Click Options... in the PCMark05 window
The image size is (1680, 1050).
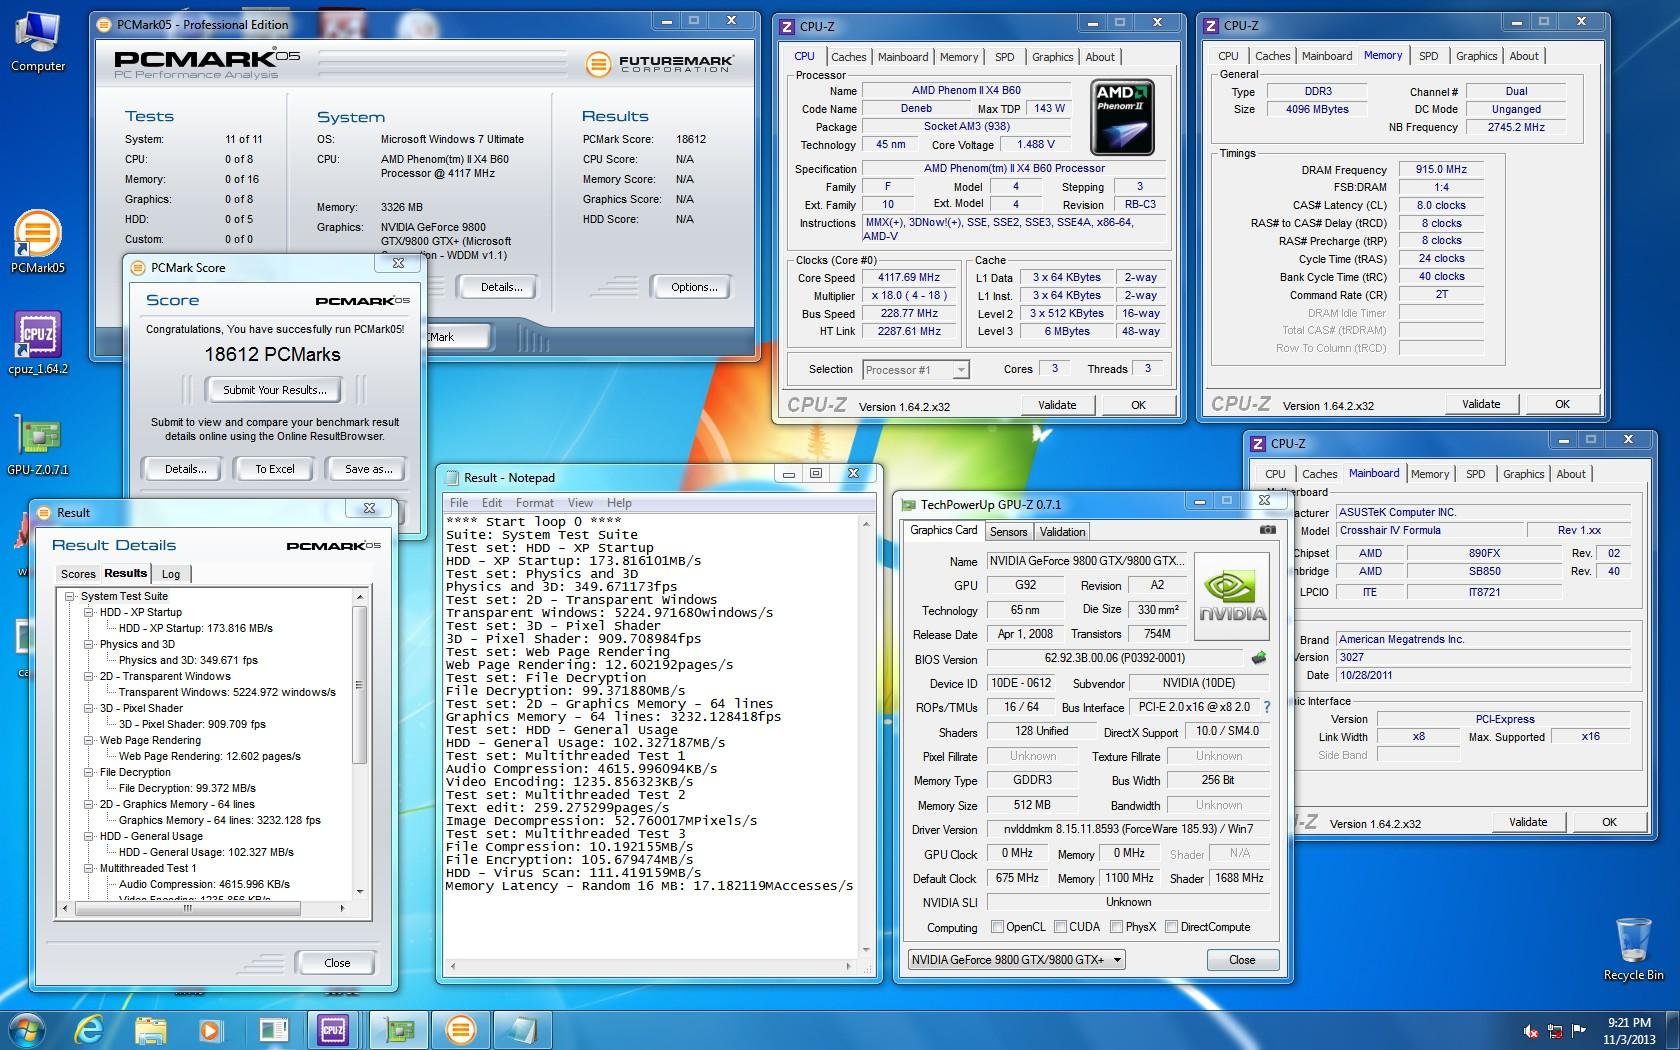click(x=694, y=287)
